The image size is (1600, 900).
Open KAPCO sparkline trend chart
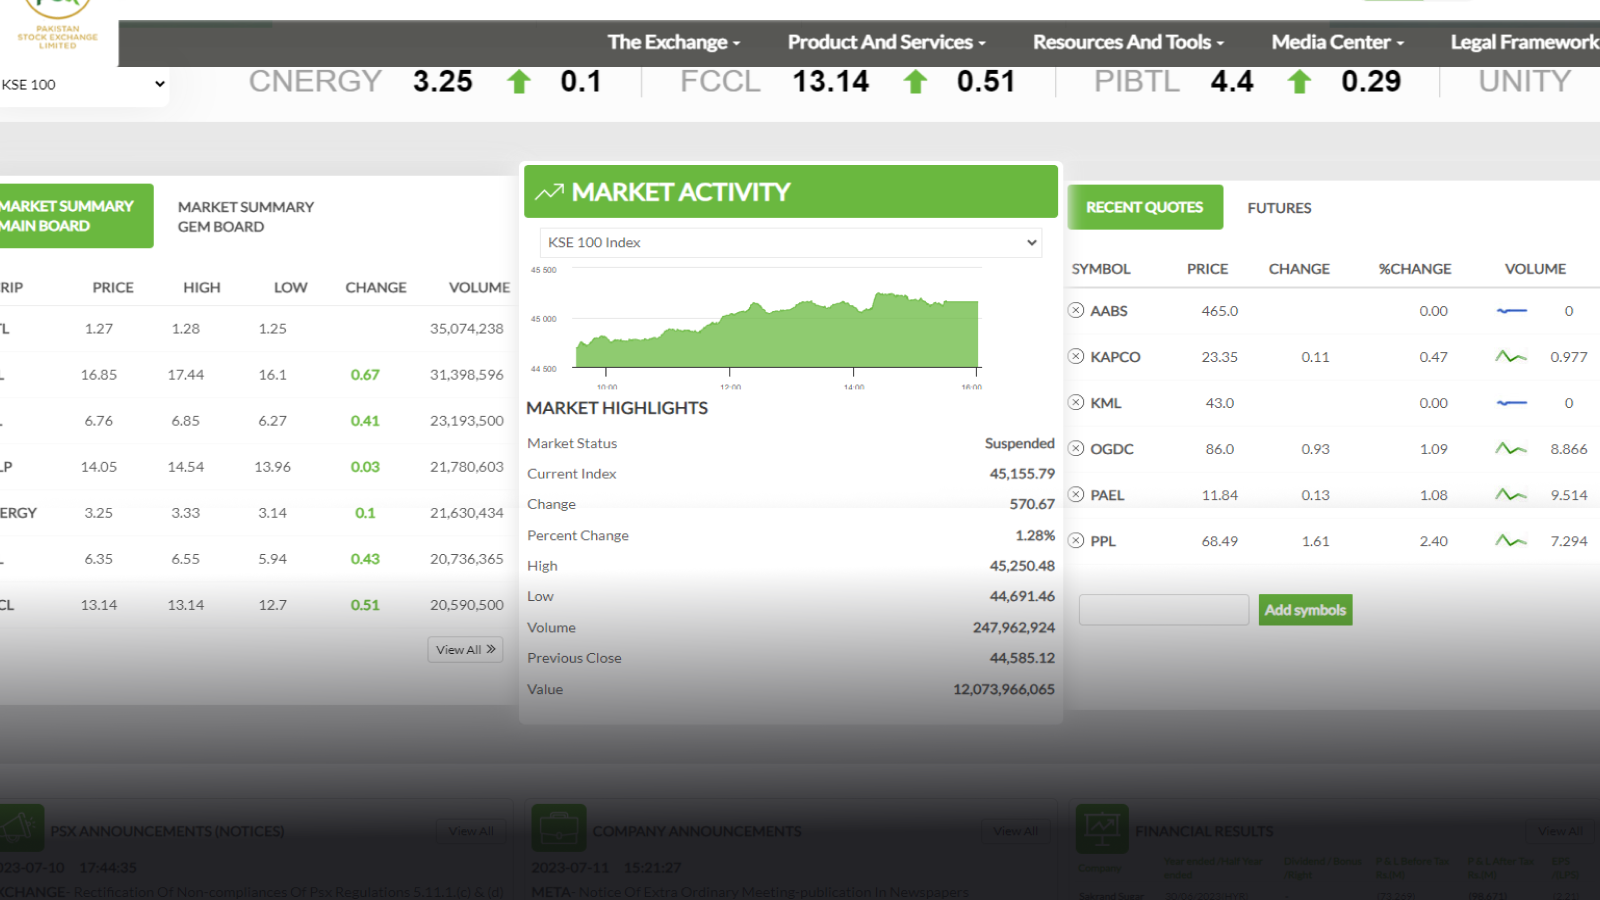(x=1511, y=356)
